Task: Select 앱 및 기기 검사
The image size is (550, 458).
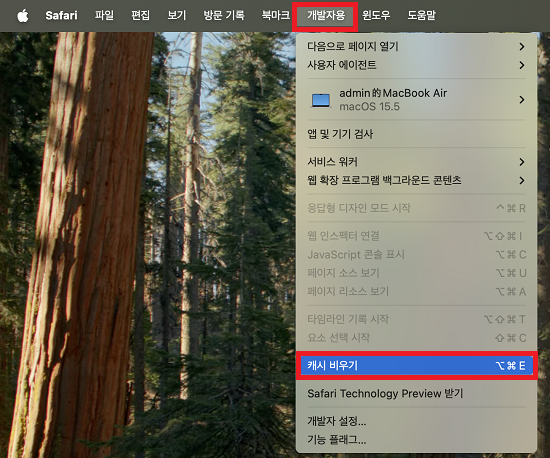Action: pos(416,134)
